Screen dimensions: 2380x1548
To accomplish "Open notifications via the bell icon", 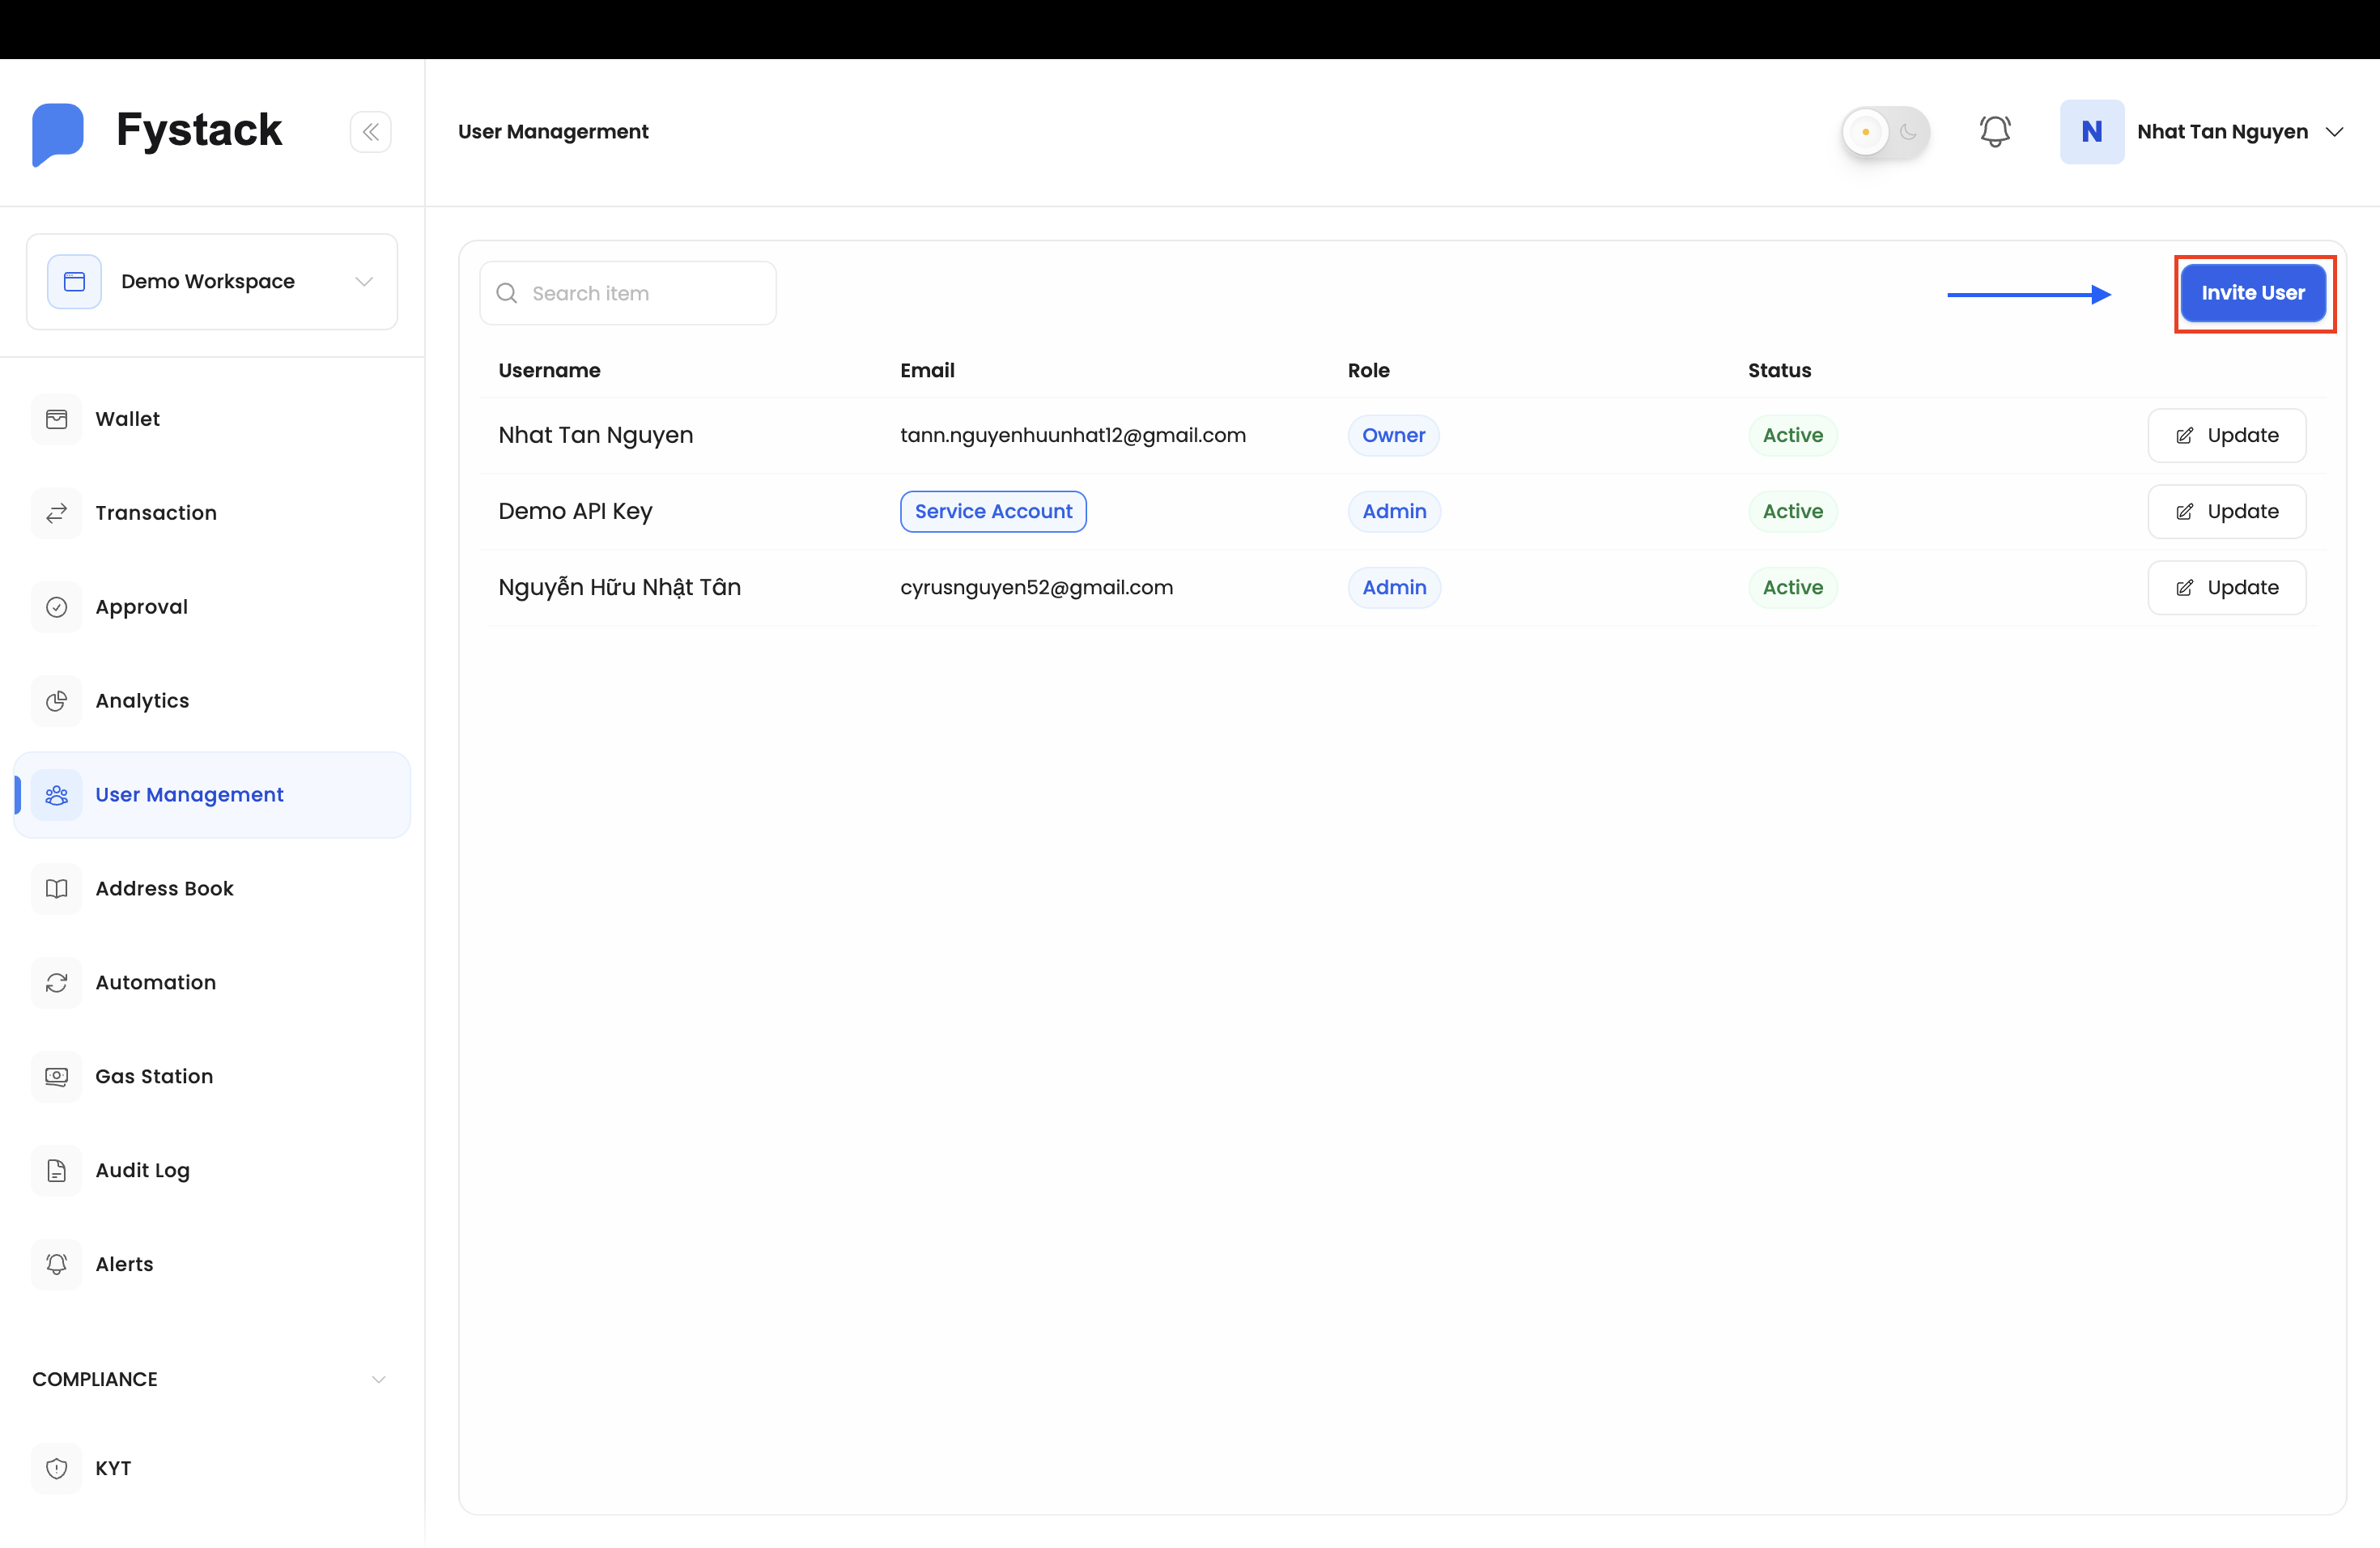I will tap(1995, 131).
